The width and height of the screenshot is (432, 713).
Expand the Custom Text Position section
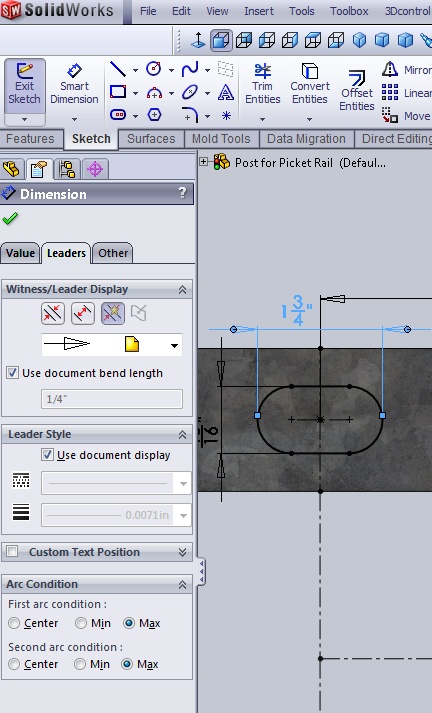(182, 552)
